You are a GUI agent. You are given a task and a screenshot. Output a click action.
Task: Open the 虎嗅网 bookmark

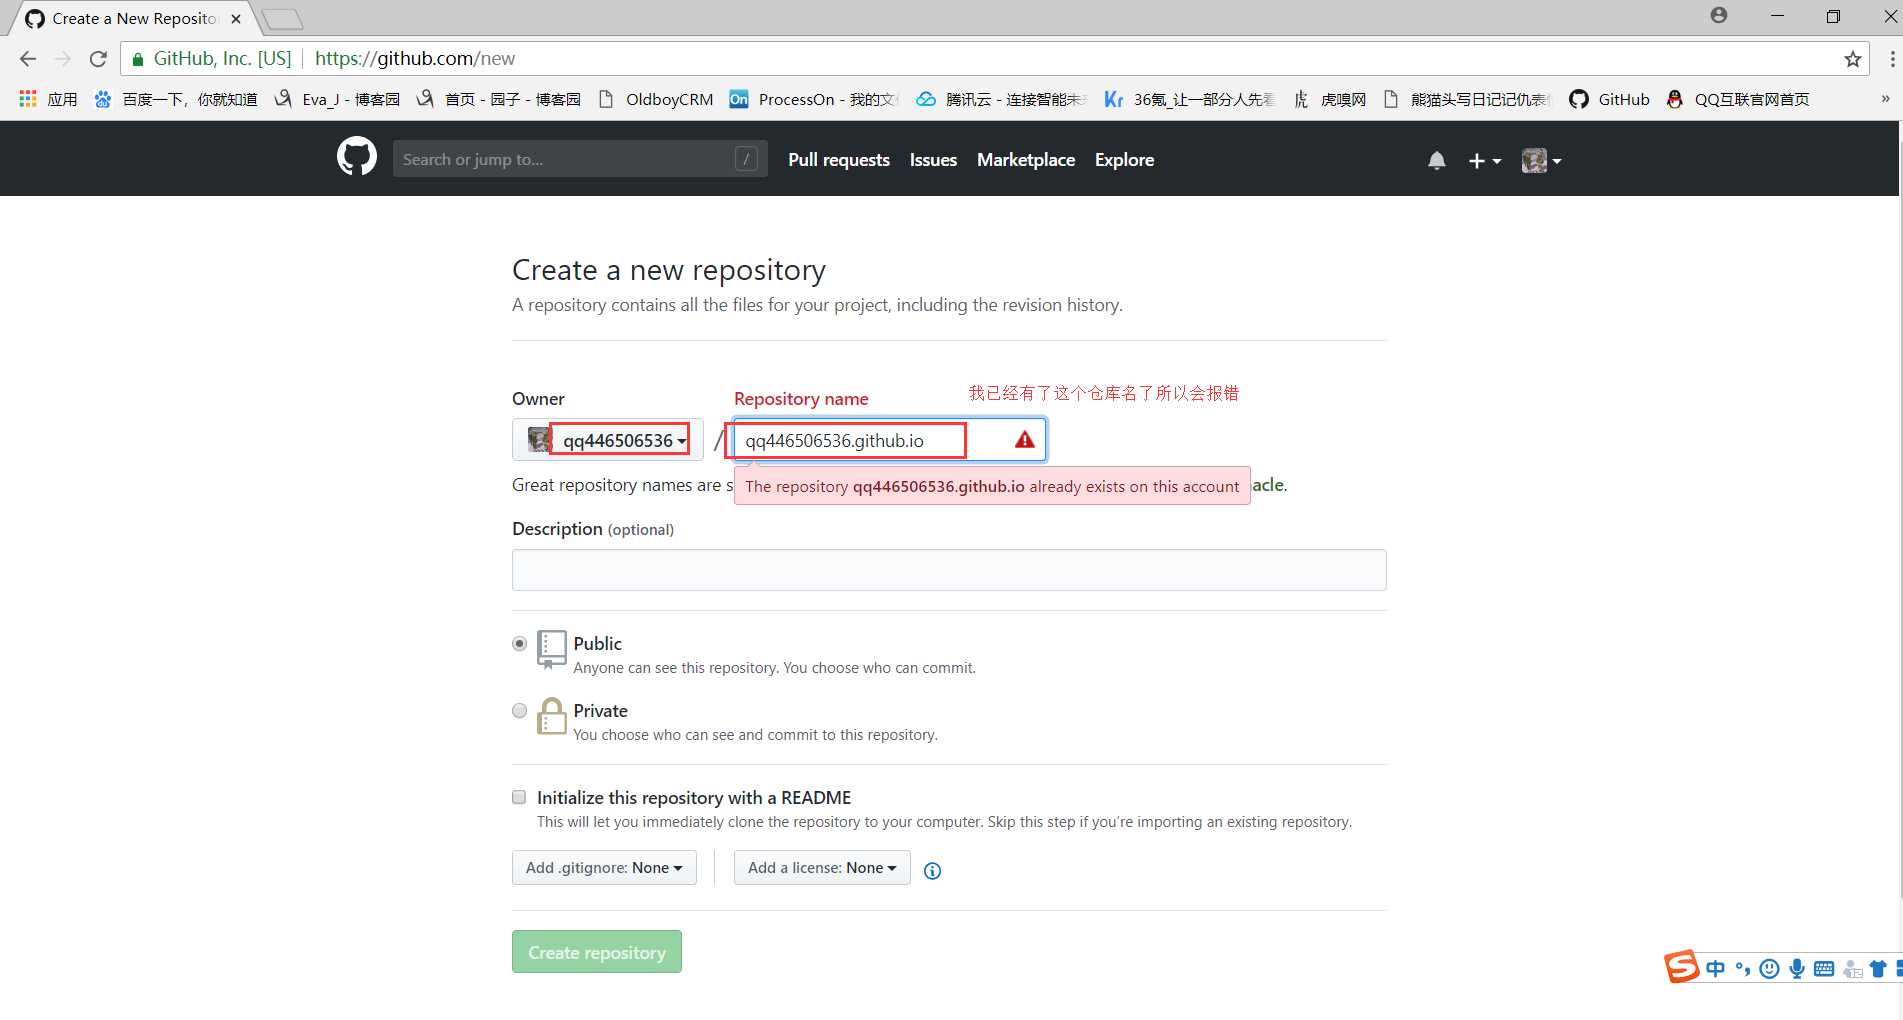(x=1330, y=99)
